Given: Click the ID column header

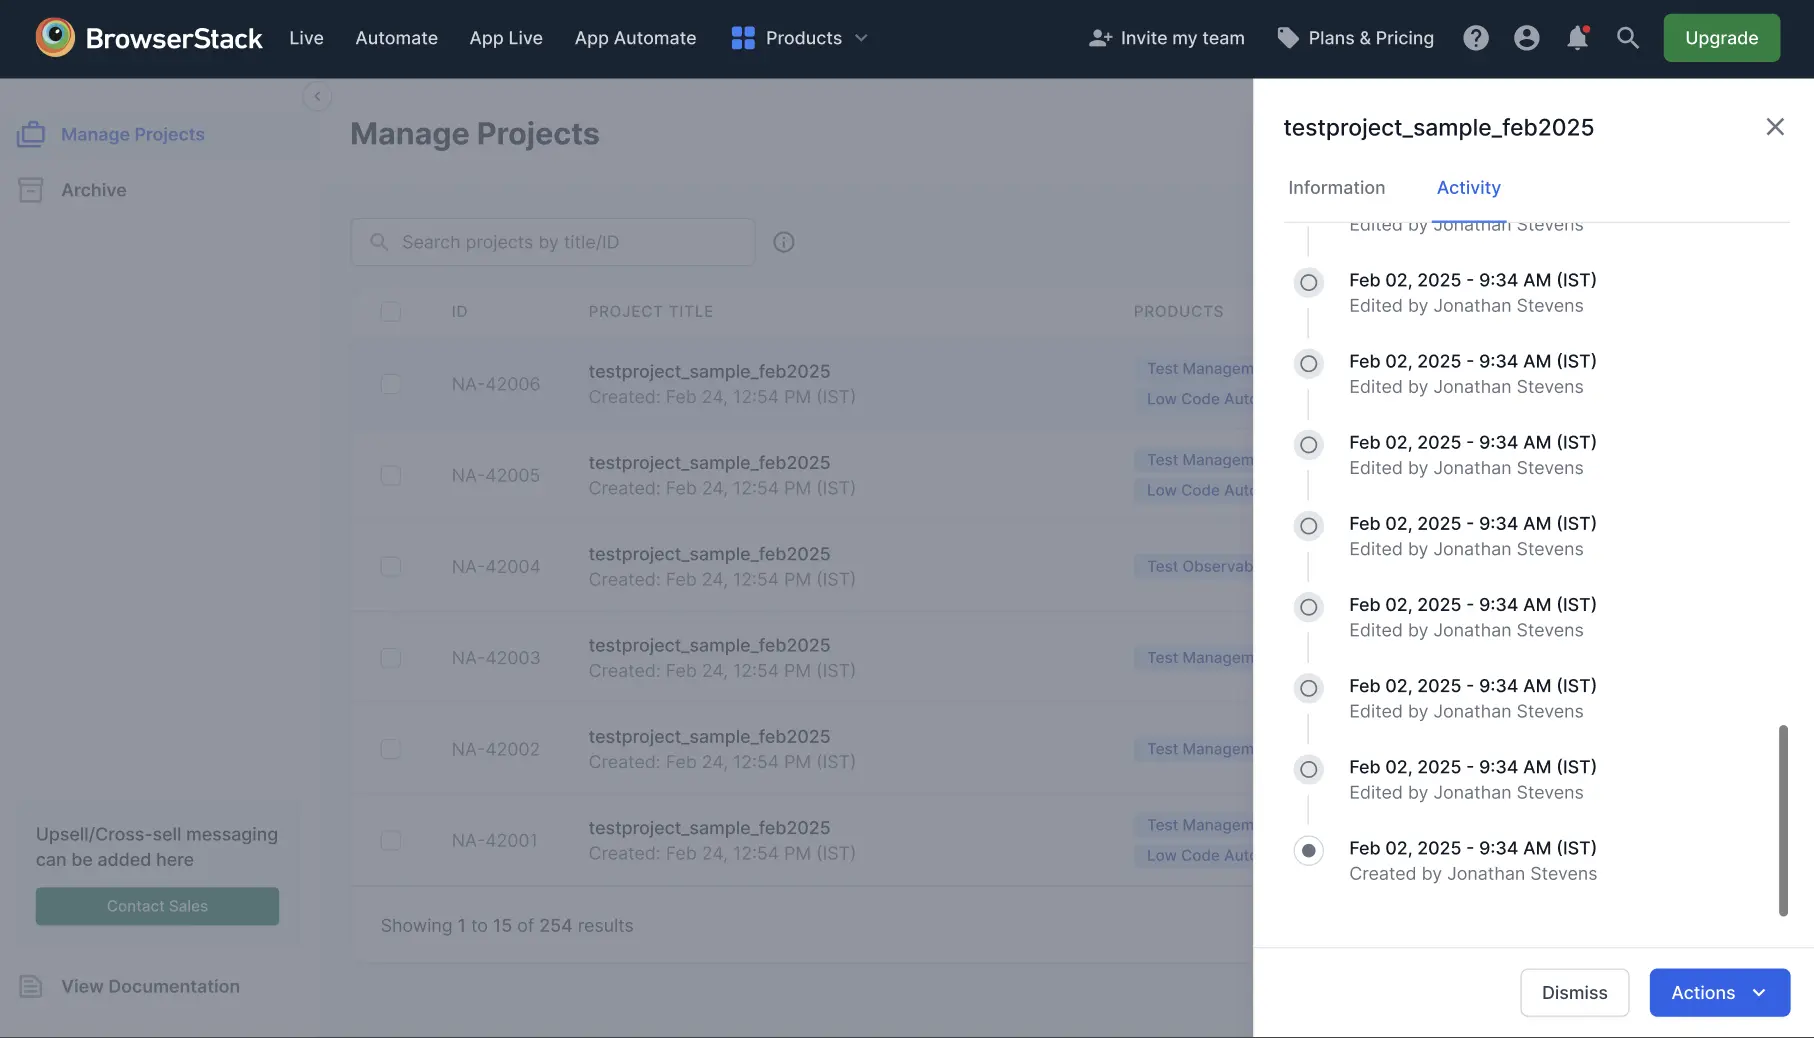Looking at the screenshot, I should click(x=459, y=311).
